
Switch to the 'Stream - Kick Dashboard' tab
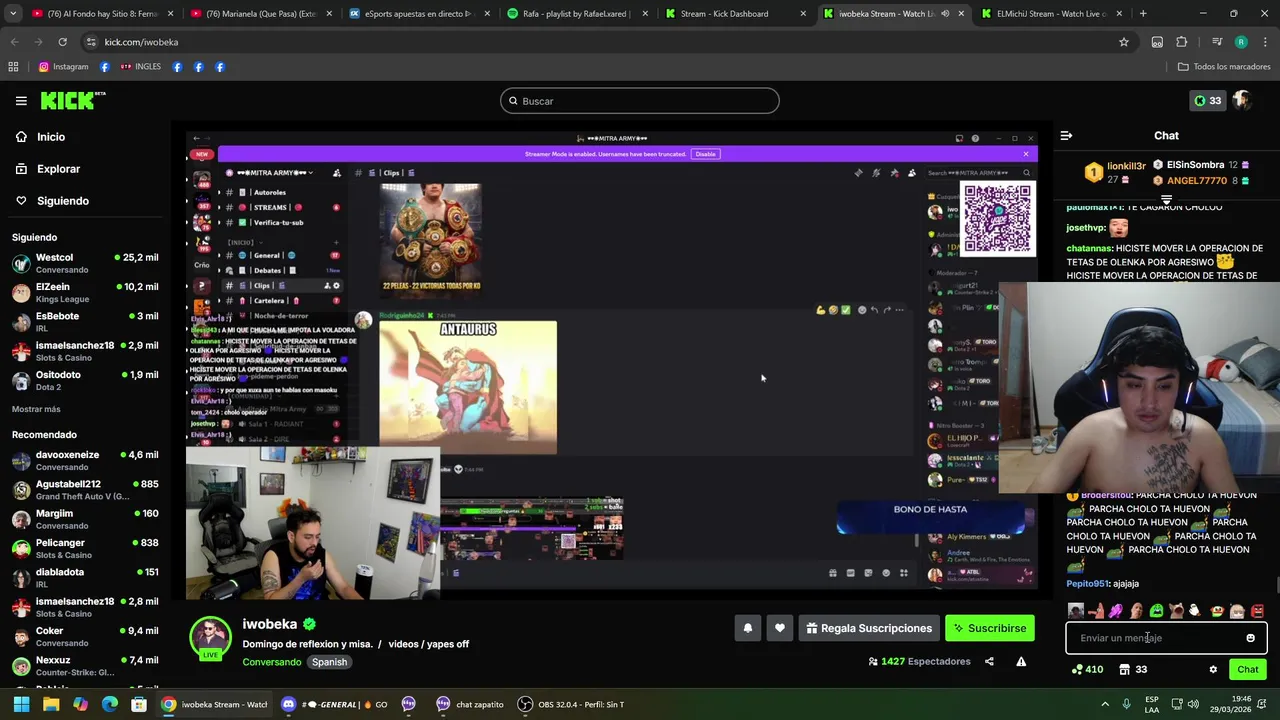coord(735,14)
